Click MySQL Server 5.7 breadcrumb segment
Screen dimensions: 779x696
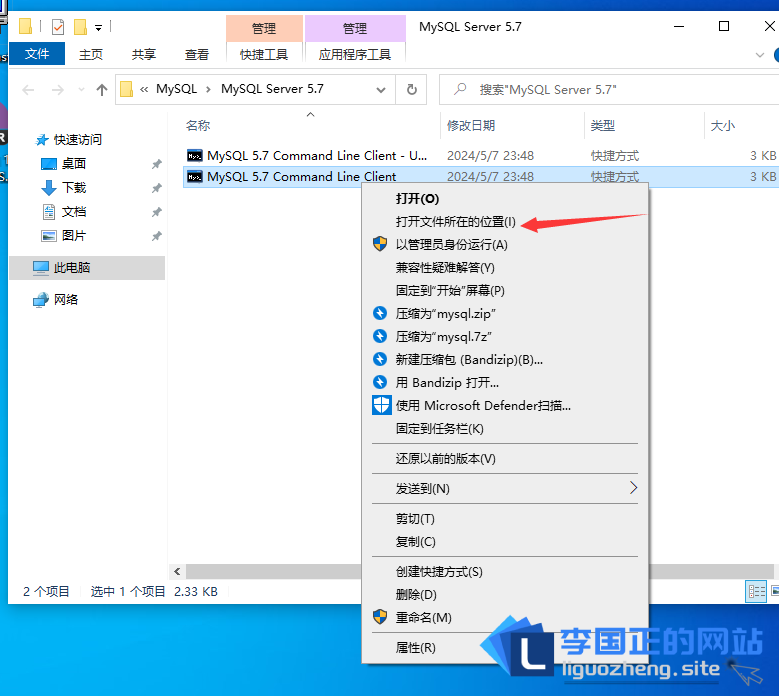click(272, 89)
